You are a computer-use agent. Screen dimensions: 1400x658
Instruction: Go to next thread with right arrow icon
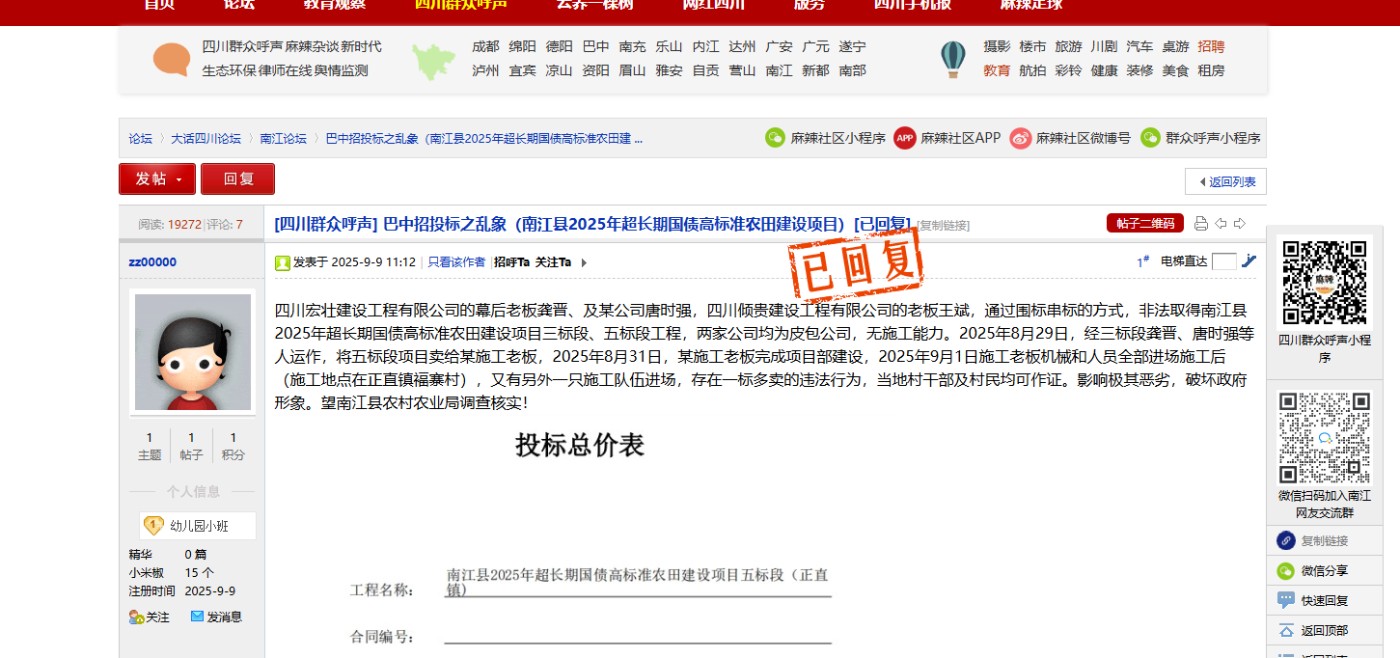coord(1240,224)
